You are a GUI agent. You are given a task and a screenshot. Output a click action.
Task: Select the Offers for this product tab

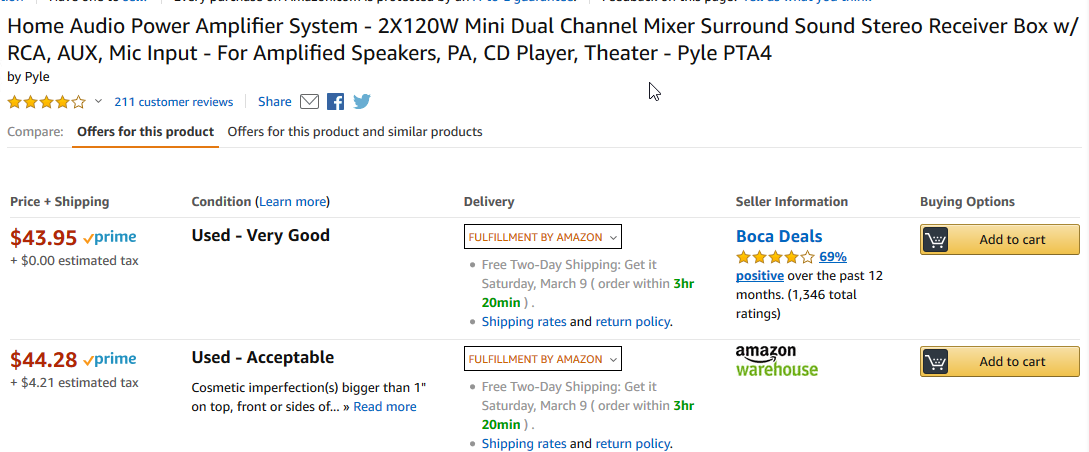pyautogui.click(x=145, y=131)
